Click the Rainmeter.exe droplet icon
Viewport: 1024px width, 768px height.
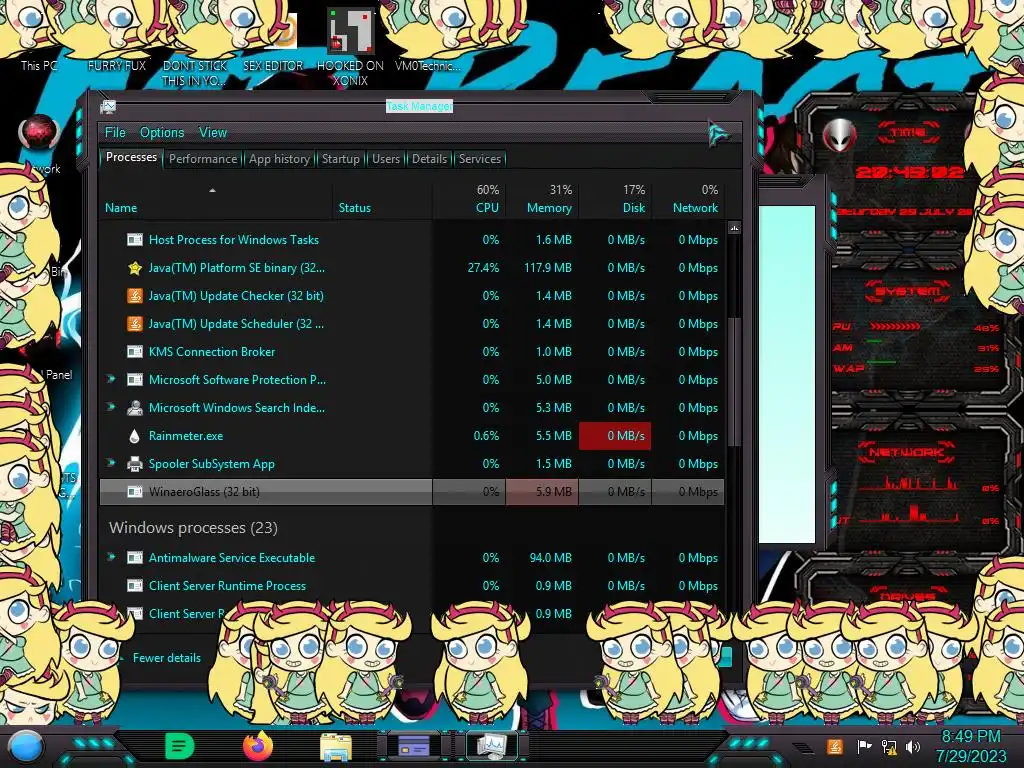pyautogui.click(x=135, y=436)
